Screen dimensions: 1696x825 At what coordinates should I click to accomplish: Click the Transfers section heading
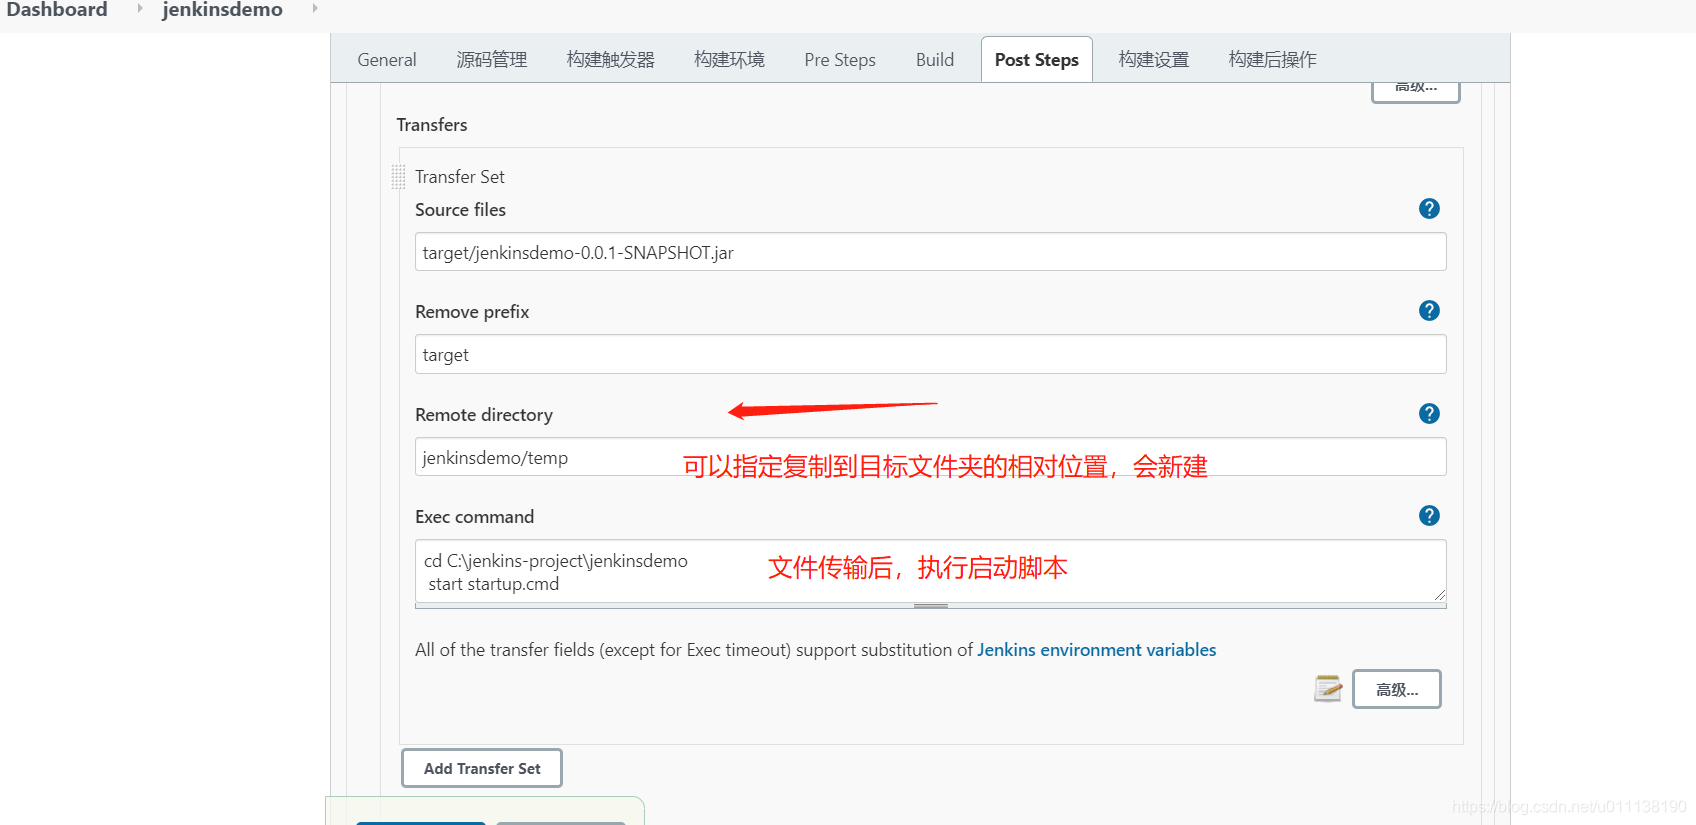click(x=432, y=125)
